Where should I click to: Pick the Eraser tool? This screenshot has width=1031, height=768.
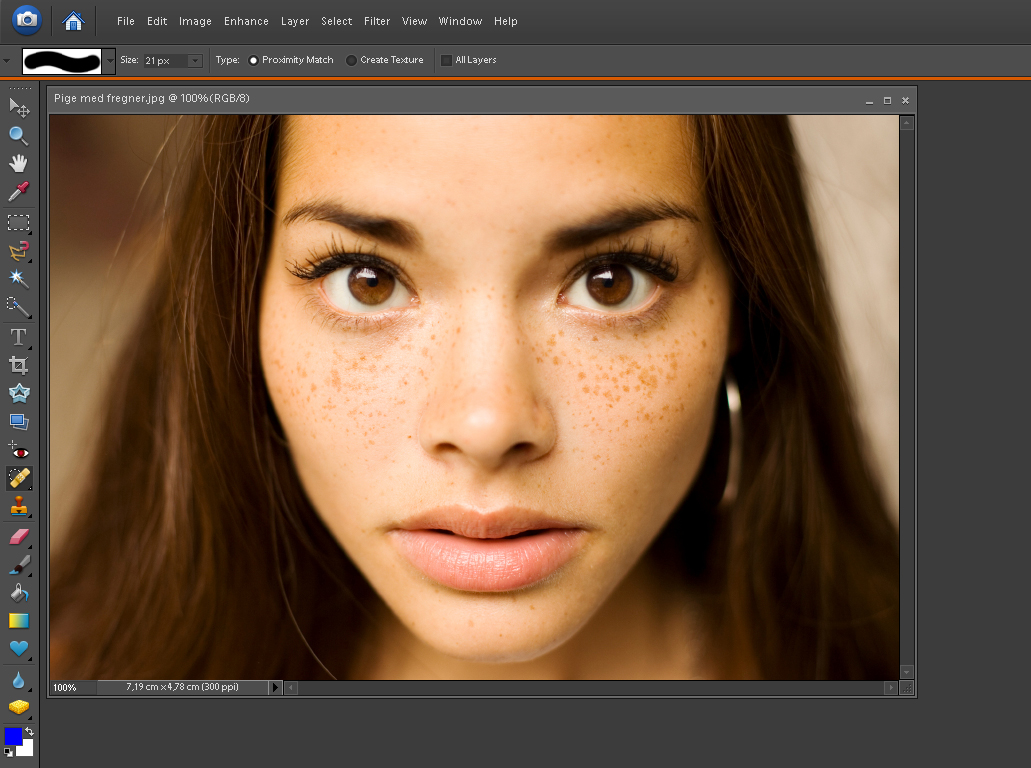[x=18, y=537]
